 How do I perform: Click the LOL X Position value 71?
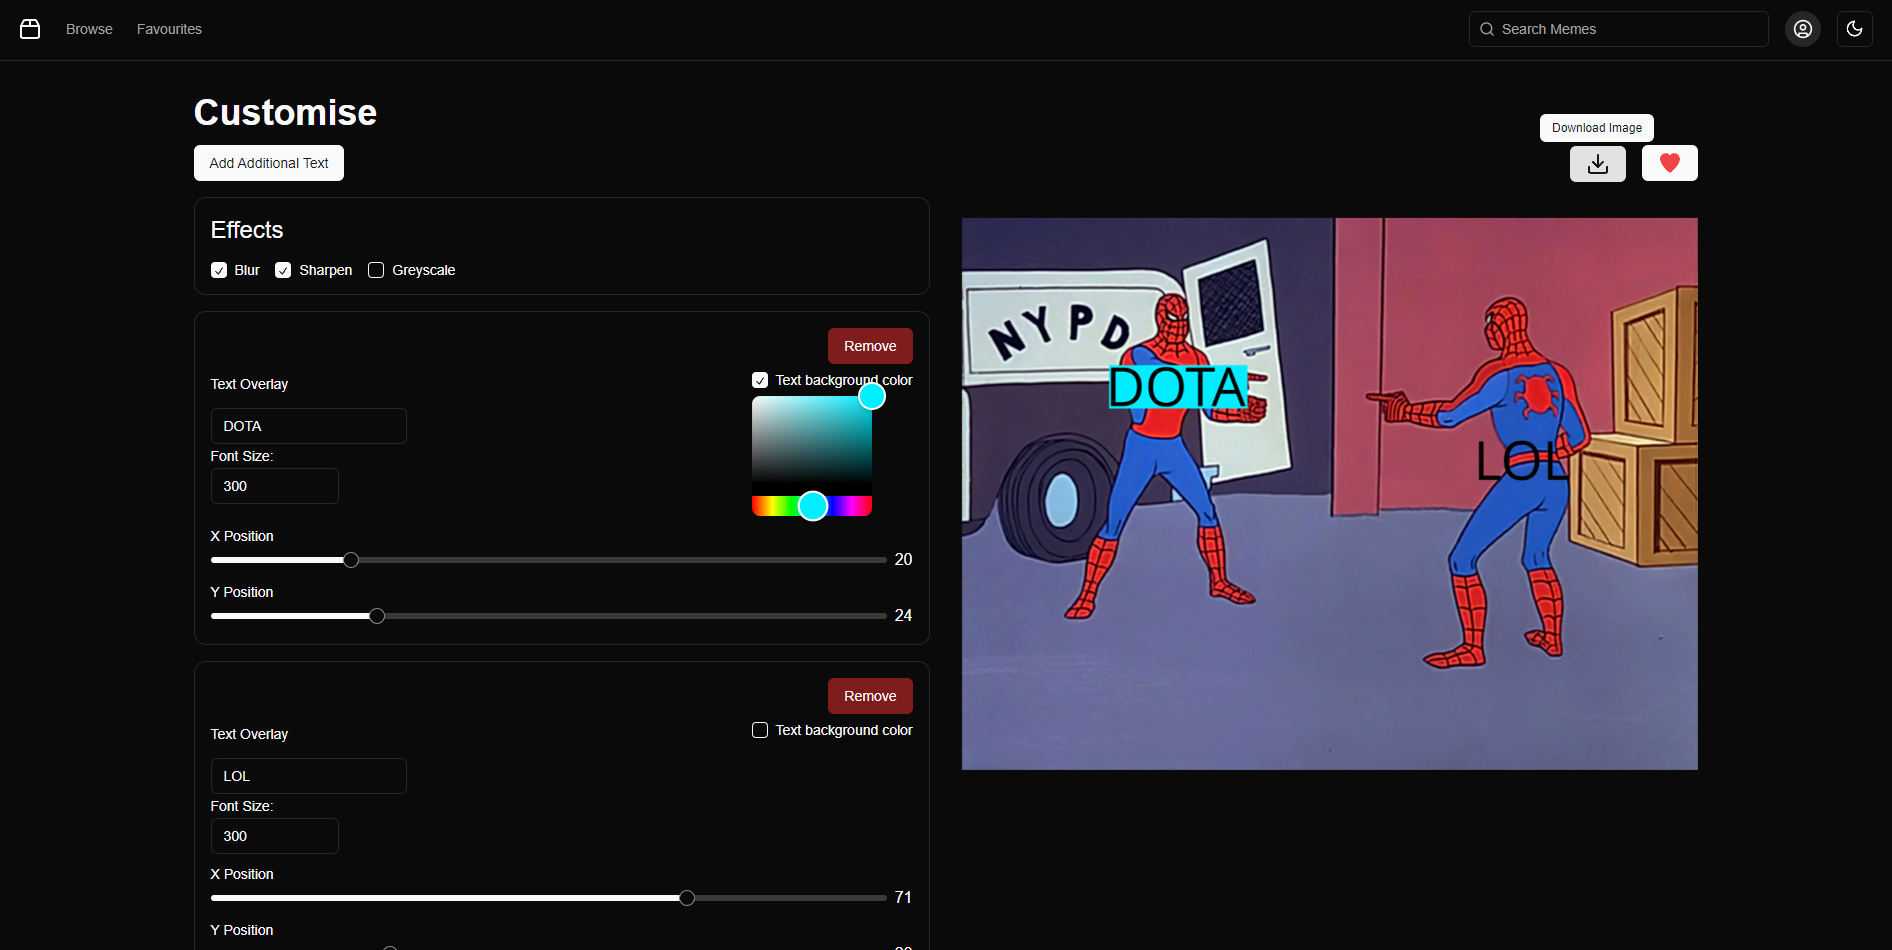903,898
